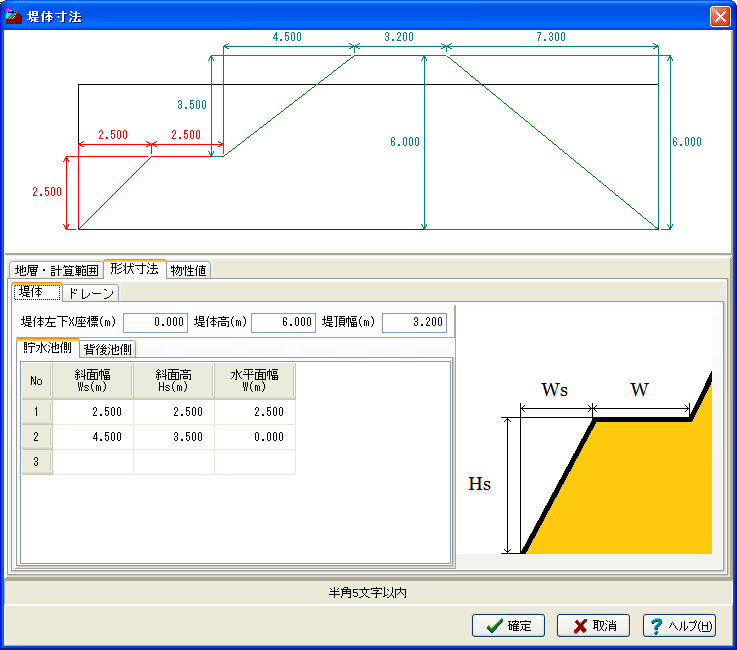Click the 堤体寸法 app icon in title bar
737x650 pixels.
pos(14,16)
